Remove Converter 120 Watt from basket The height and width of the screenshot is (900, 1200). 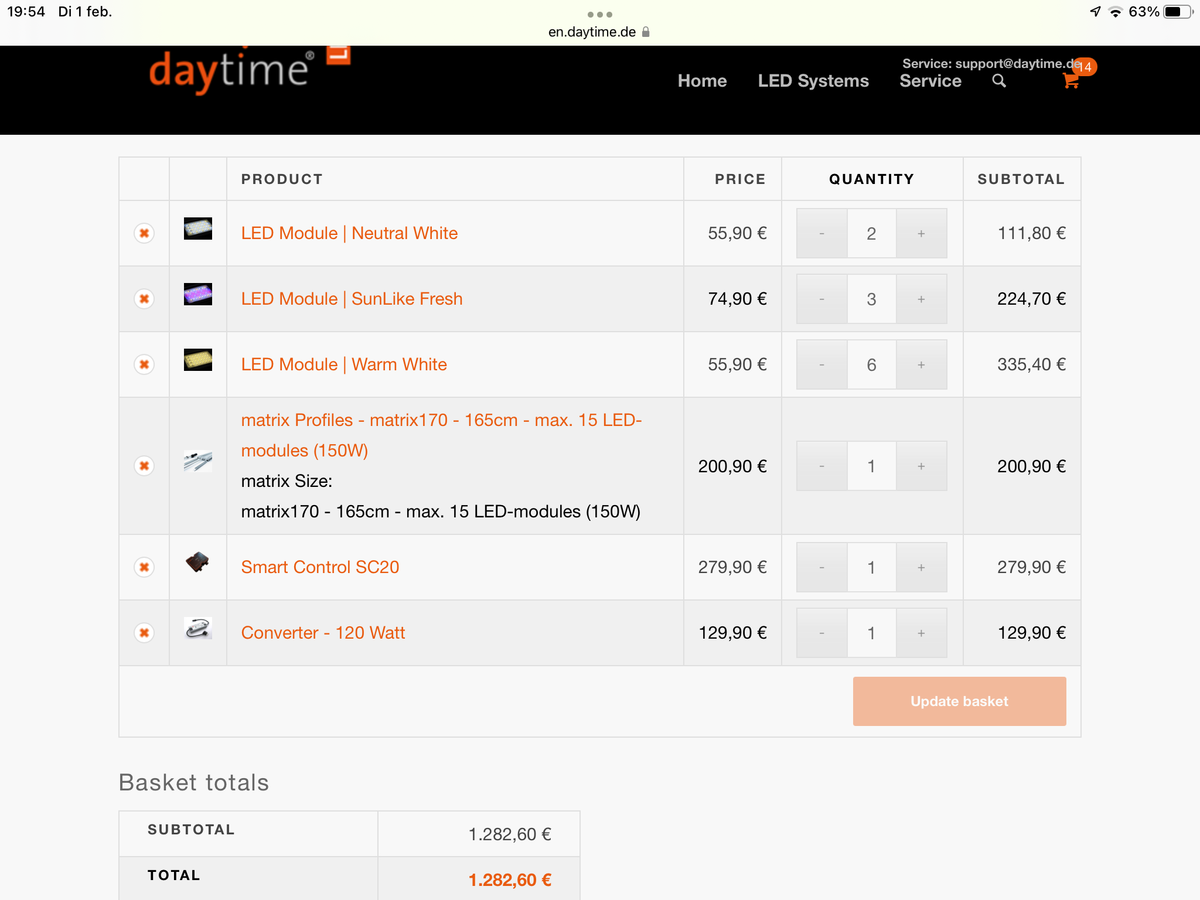(x=144, y=633)
